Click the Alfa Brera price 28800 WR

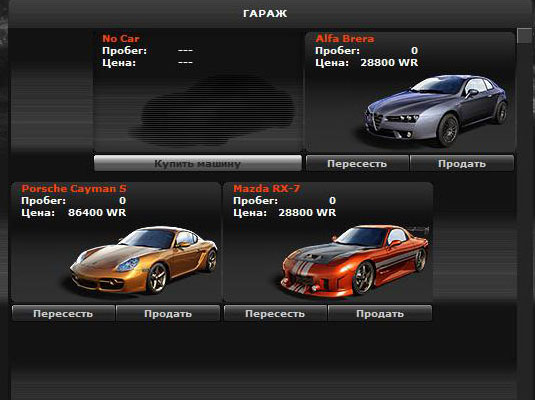[x=389, y=62]
